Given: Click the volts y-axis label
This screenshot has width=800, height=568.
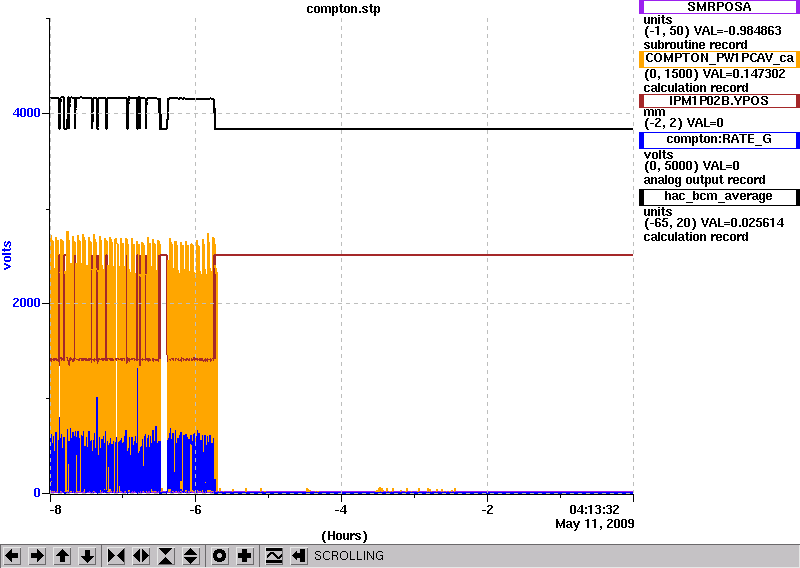Looking at the screenshot, I should (x=8, y=255).
